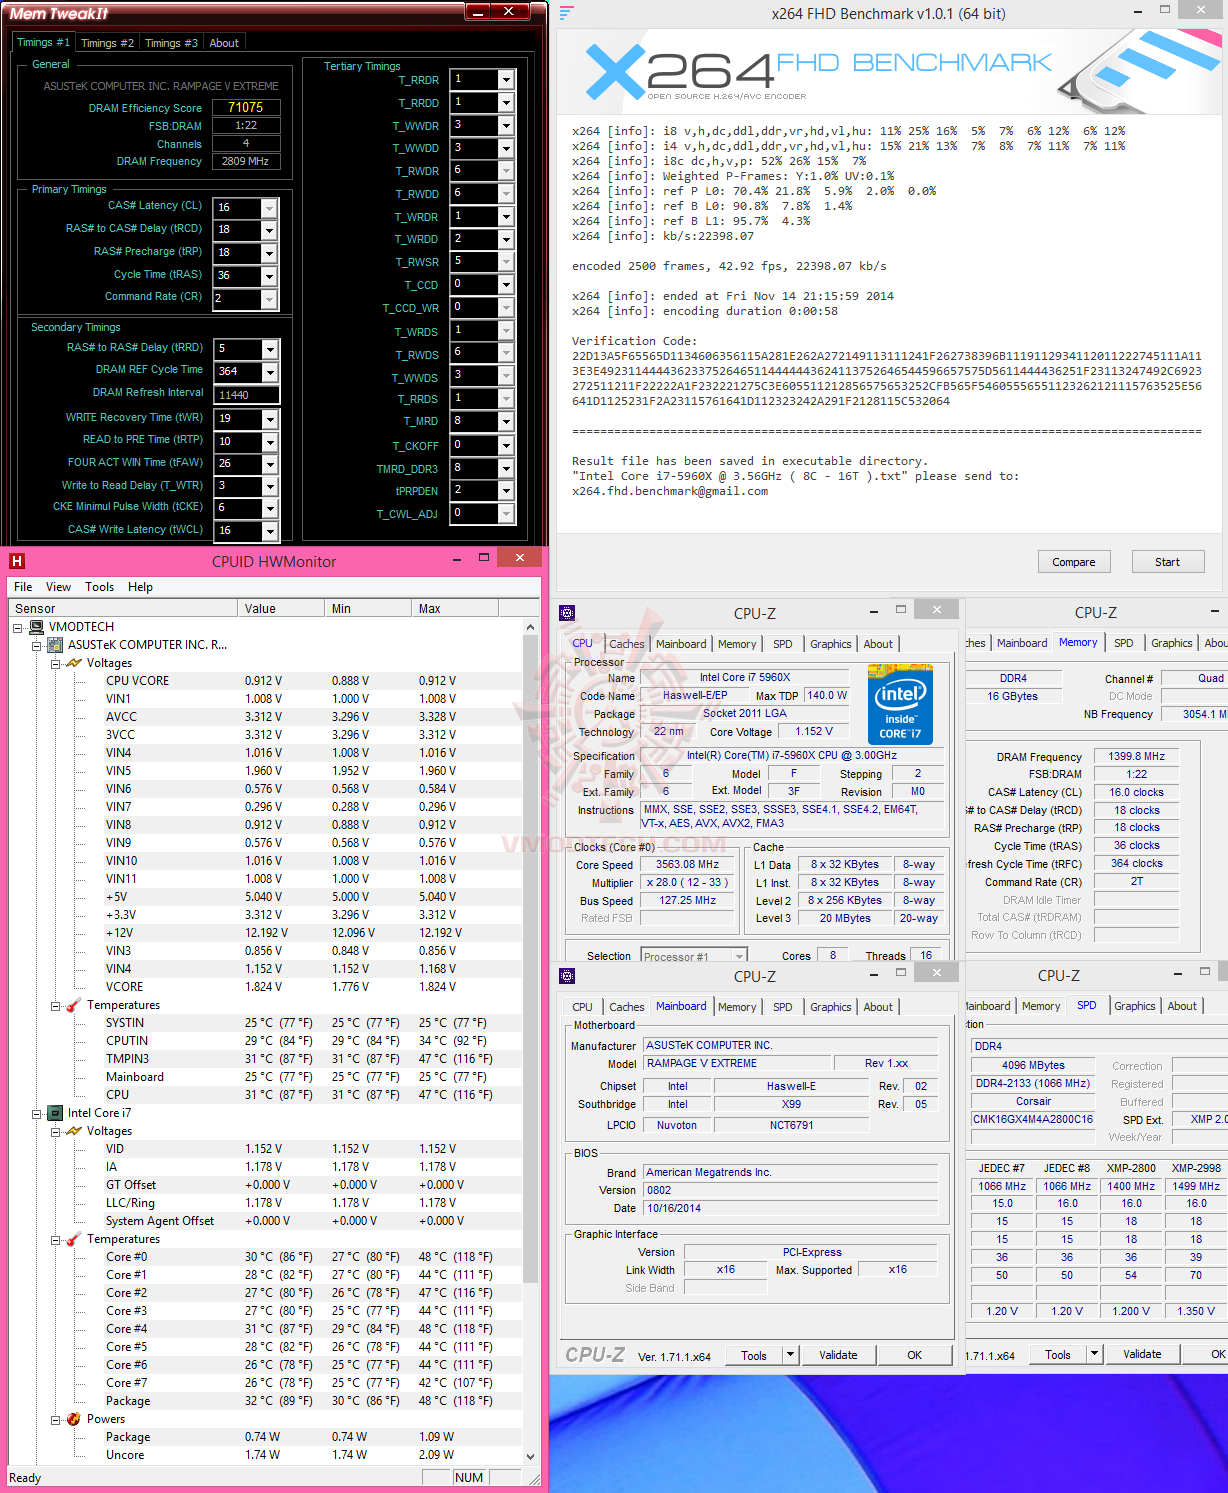Open the CAS# Write Latency (tWCL) dropdown
The height and width of the screenshot is (1493, 1228).
[268, 531]
